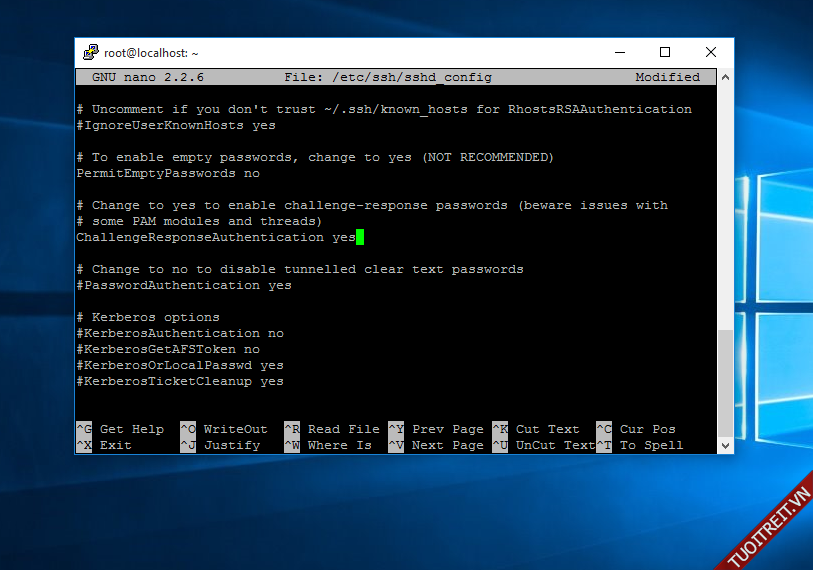Screen dimensions: 813x570
Task: Maximize the PuTTY terminal window
Action: [x=665, y=53]
